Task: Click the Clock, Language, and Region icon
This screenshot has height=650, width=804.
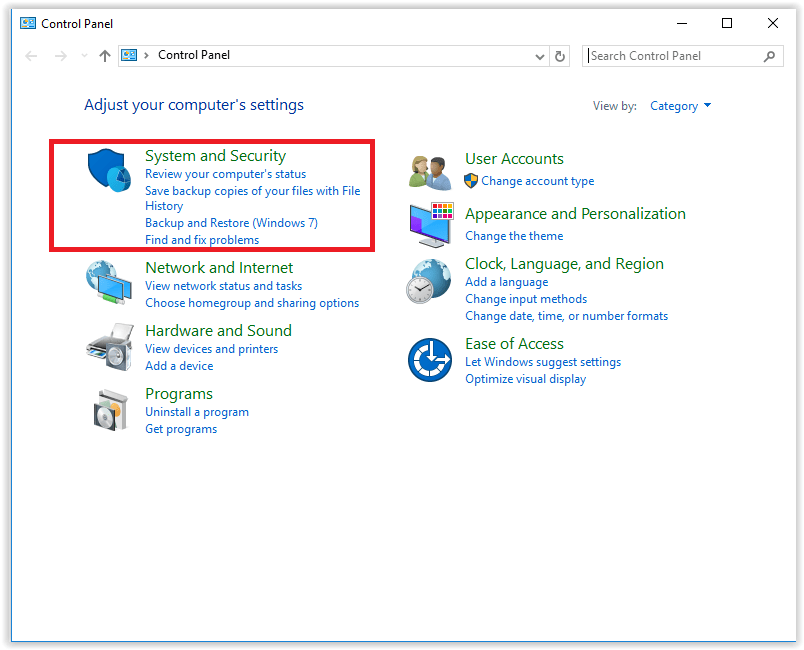Action: tap(431, 281)
